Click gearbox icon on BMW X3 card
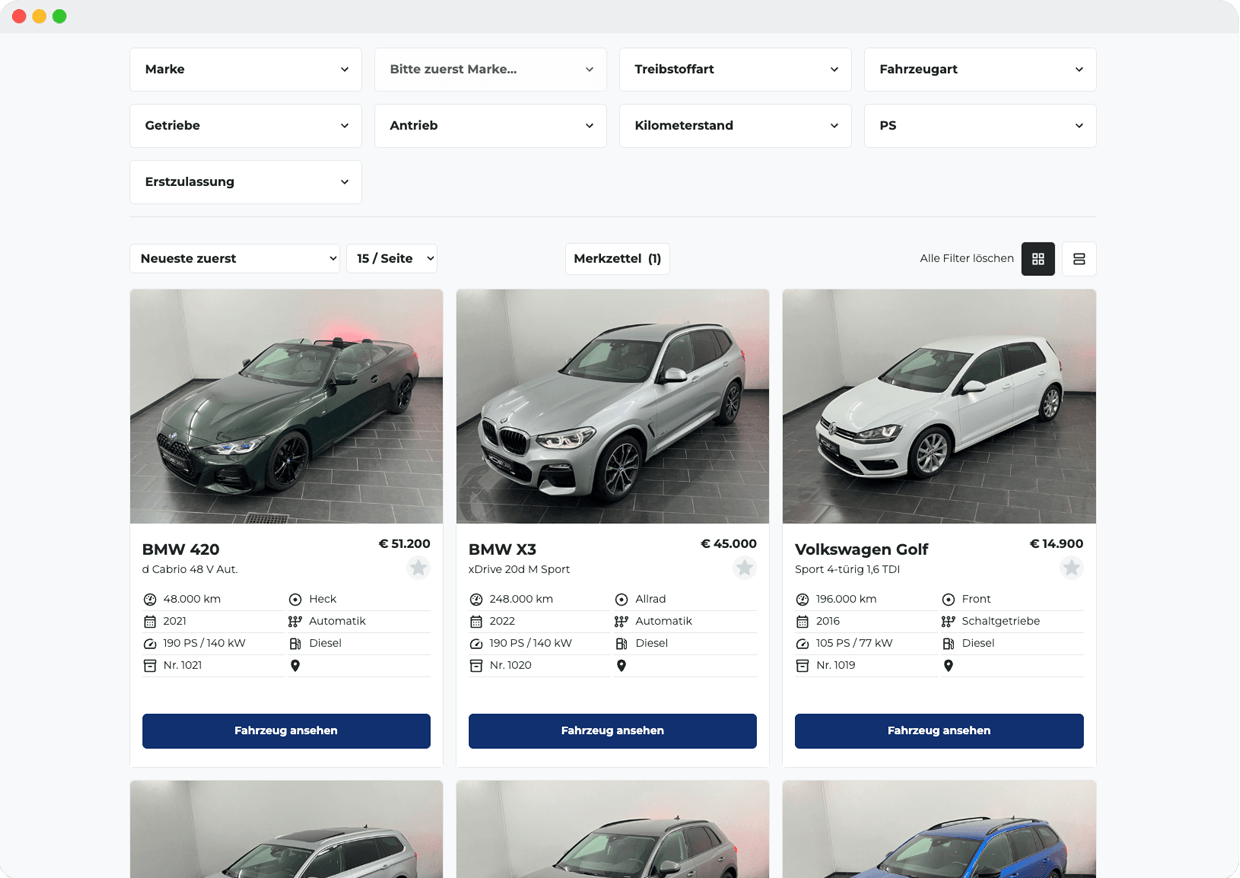 tap(621, 621)
